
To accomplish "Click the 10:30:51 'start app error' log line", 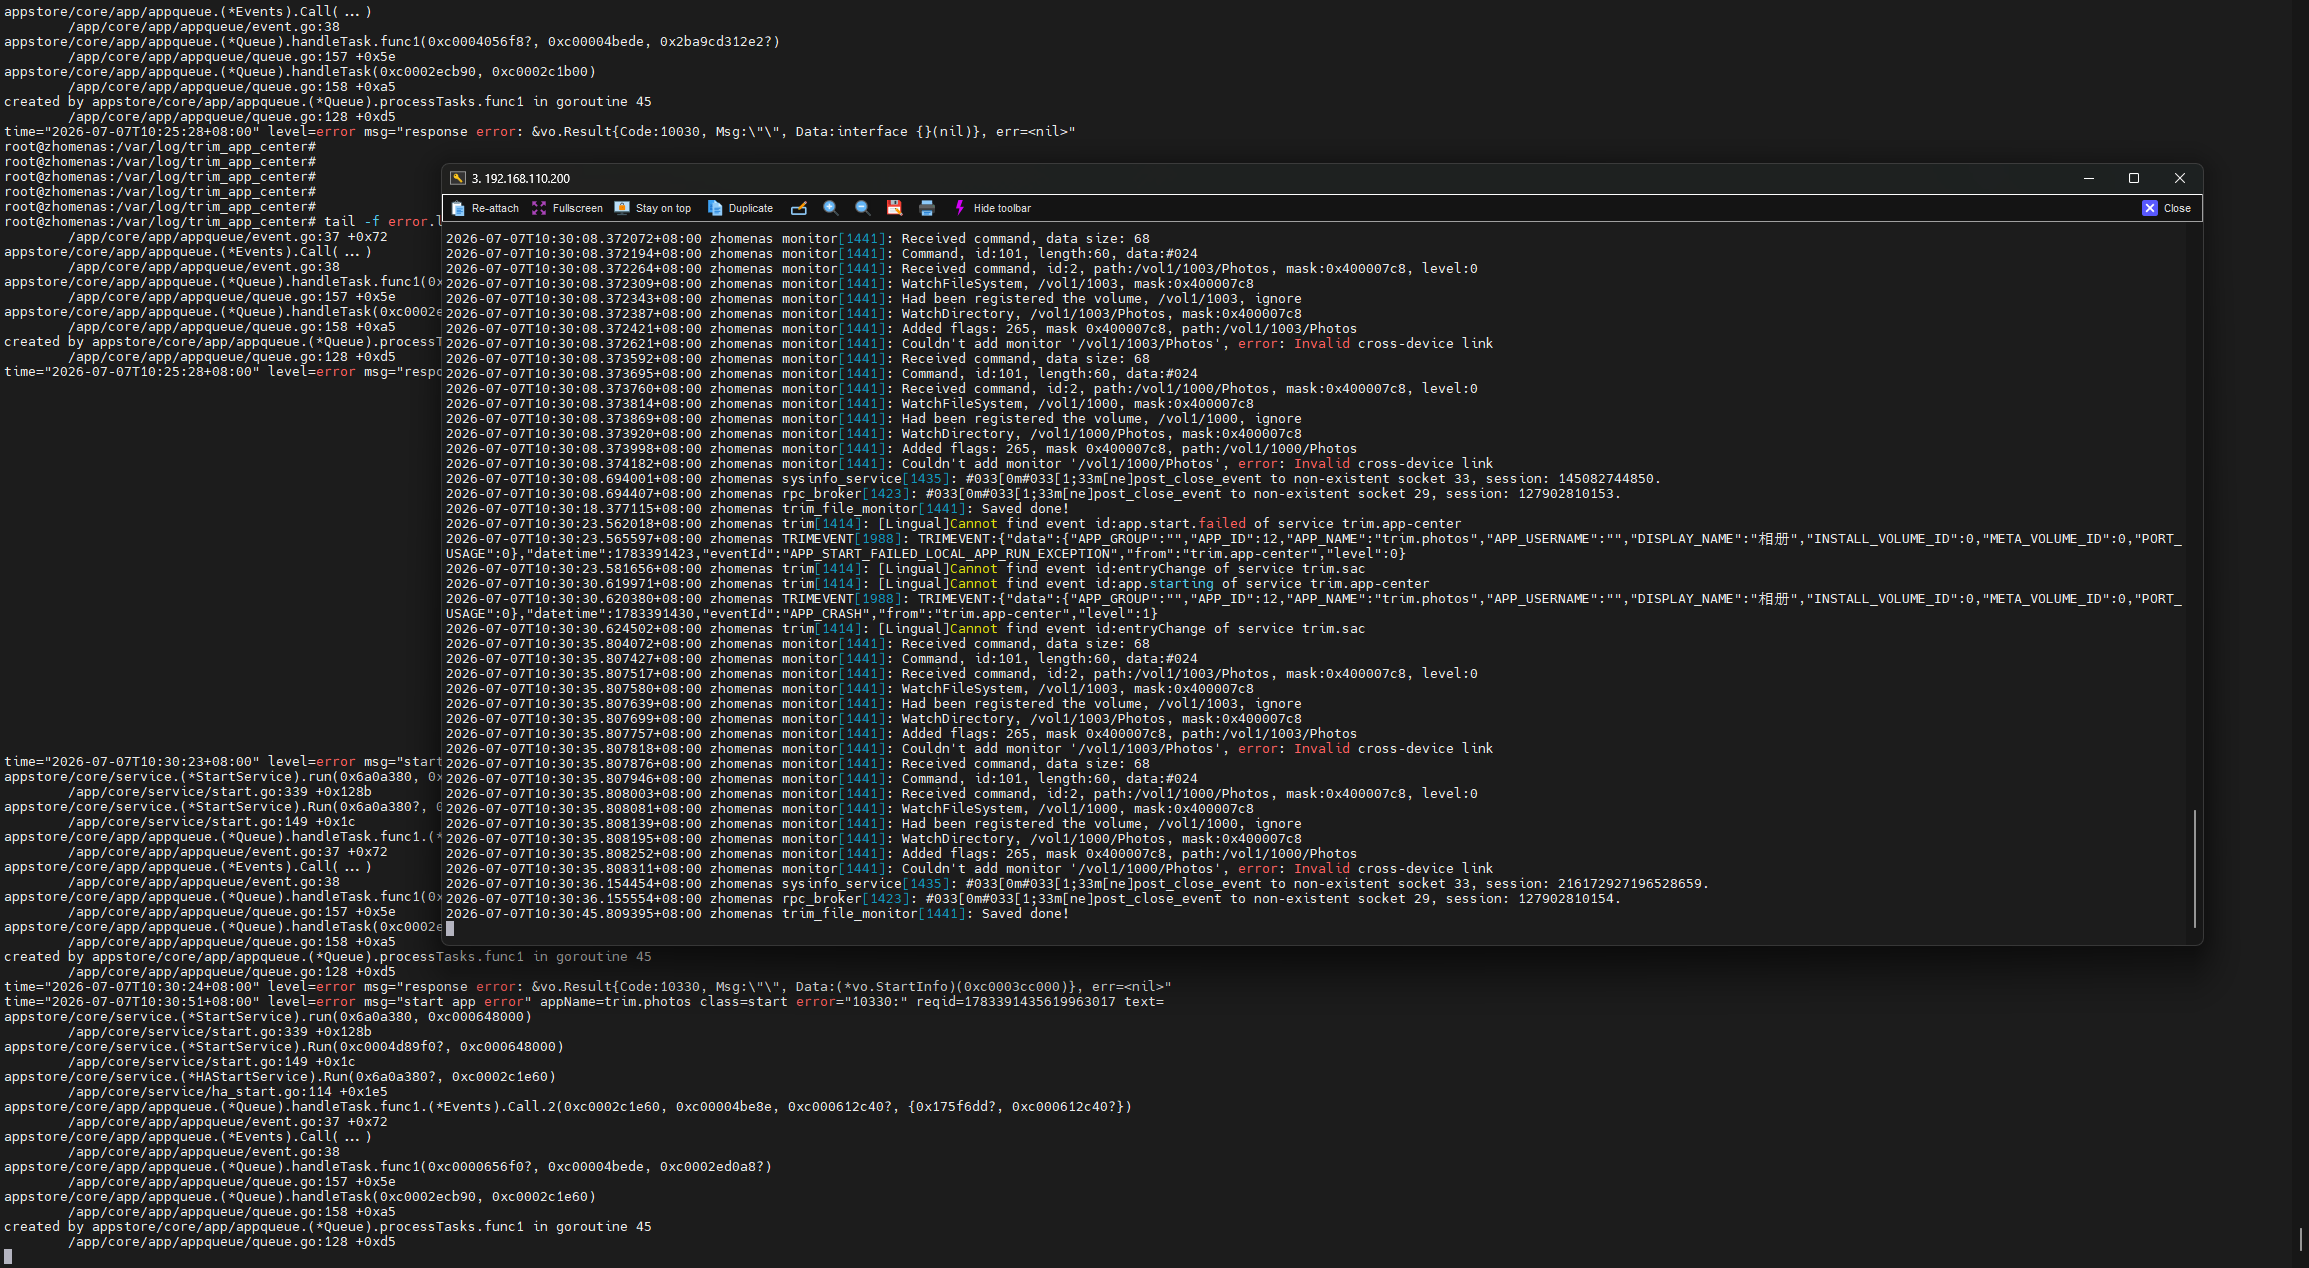I will coord(584,1002).
